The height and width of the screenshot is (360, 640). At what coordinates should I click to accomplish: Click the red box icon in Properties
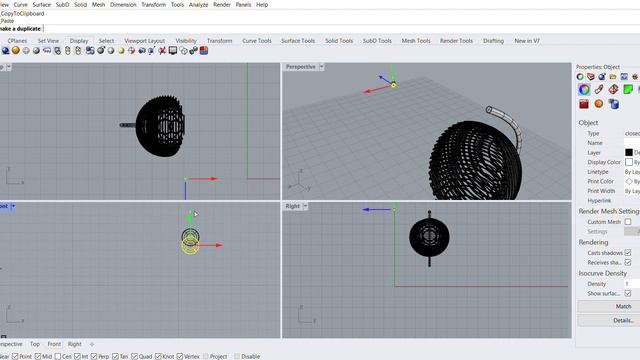(x=584, y=104)
